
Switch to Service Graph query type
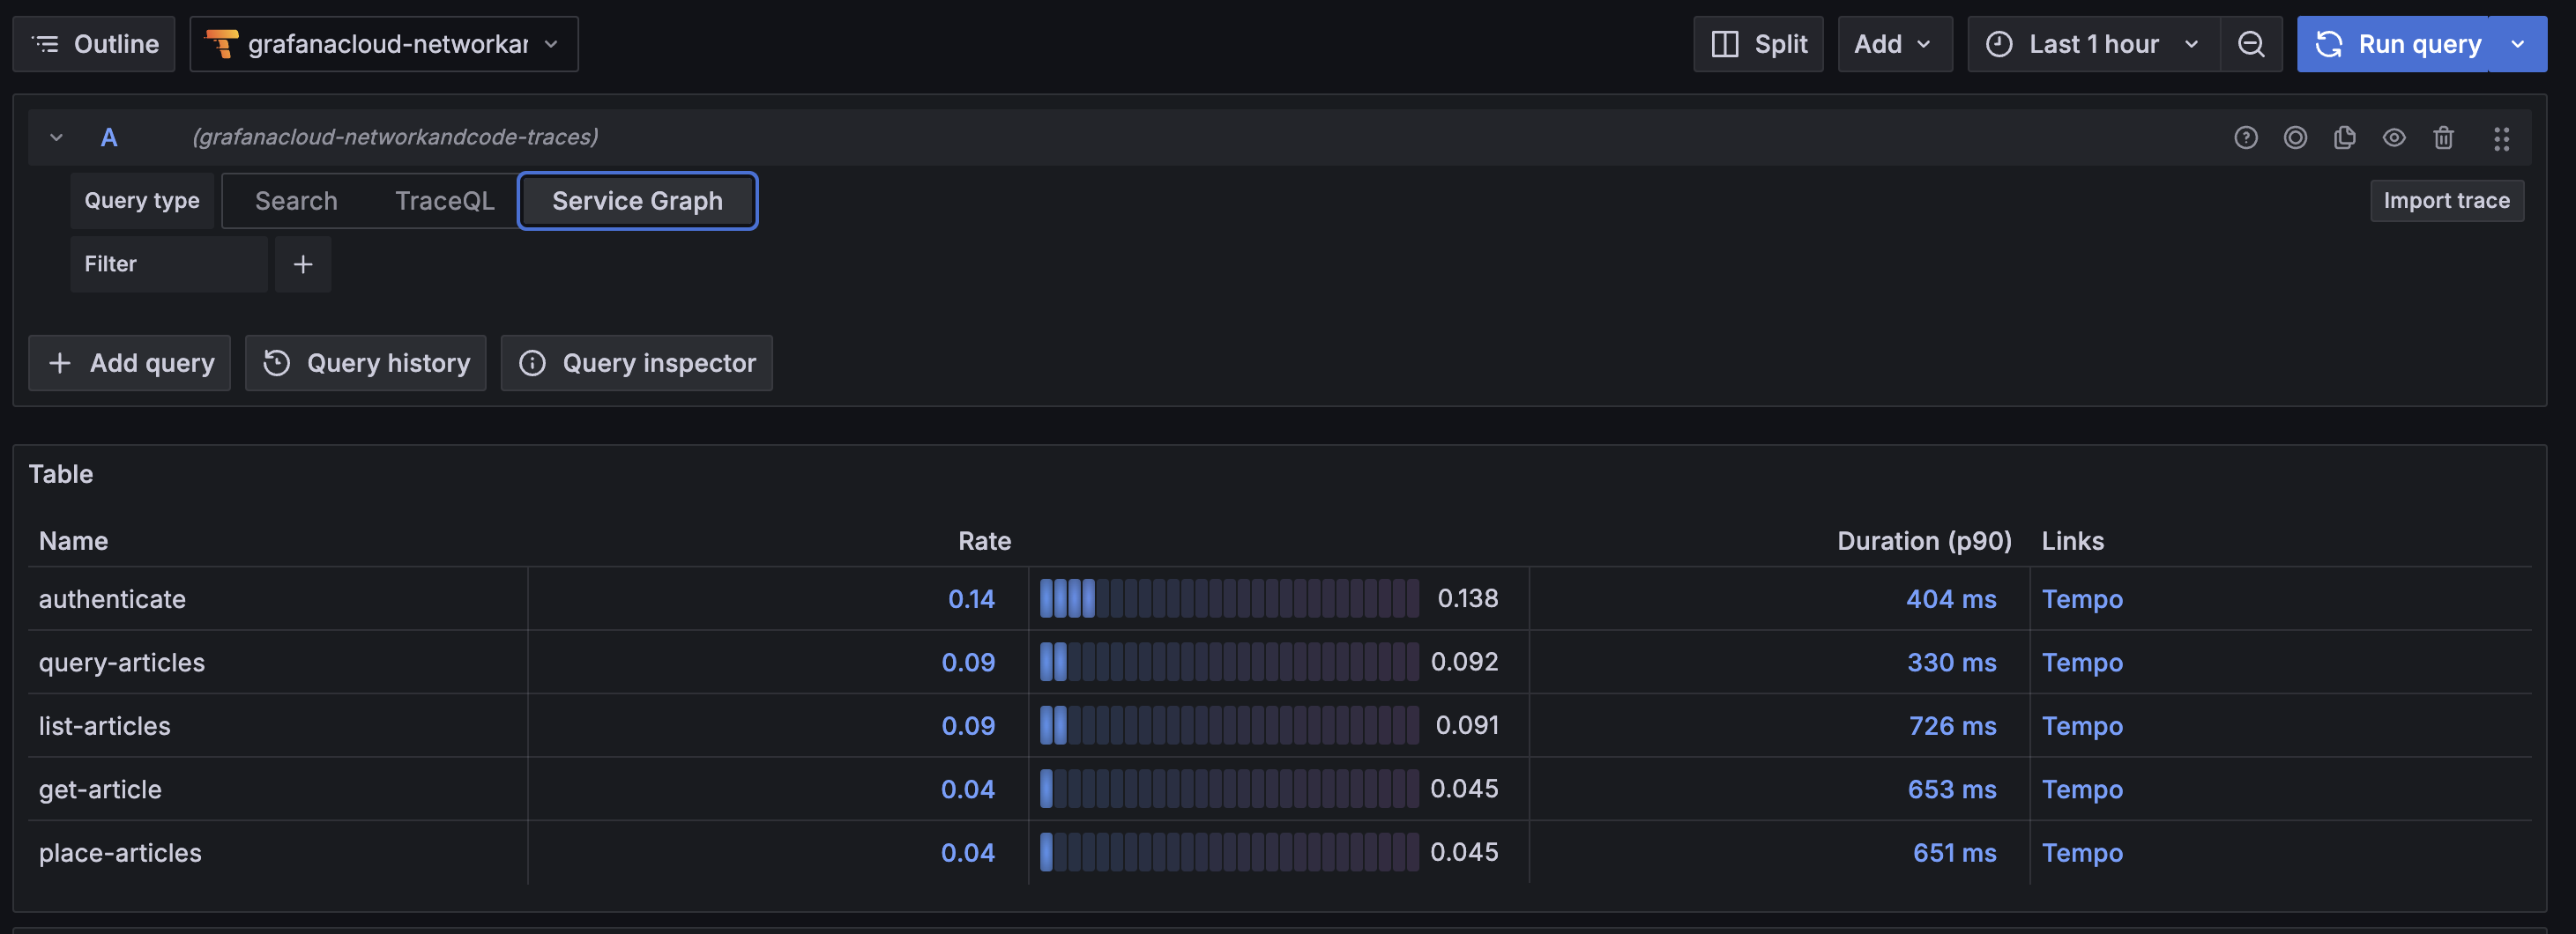tap(637, 201)
